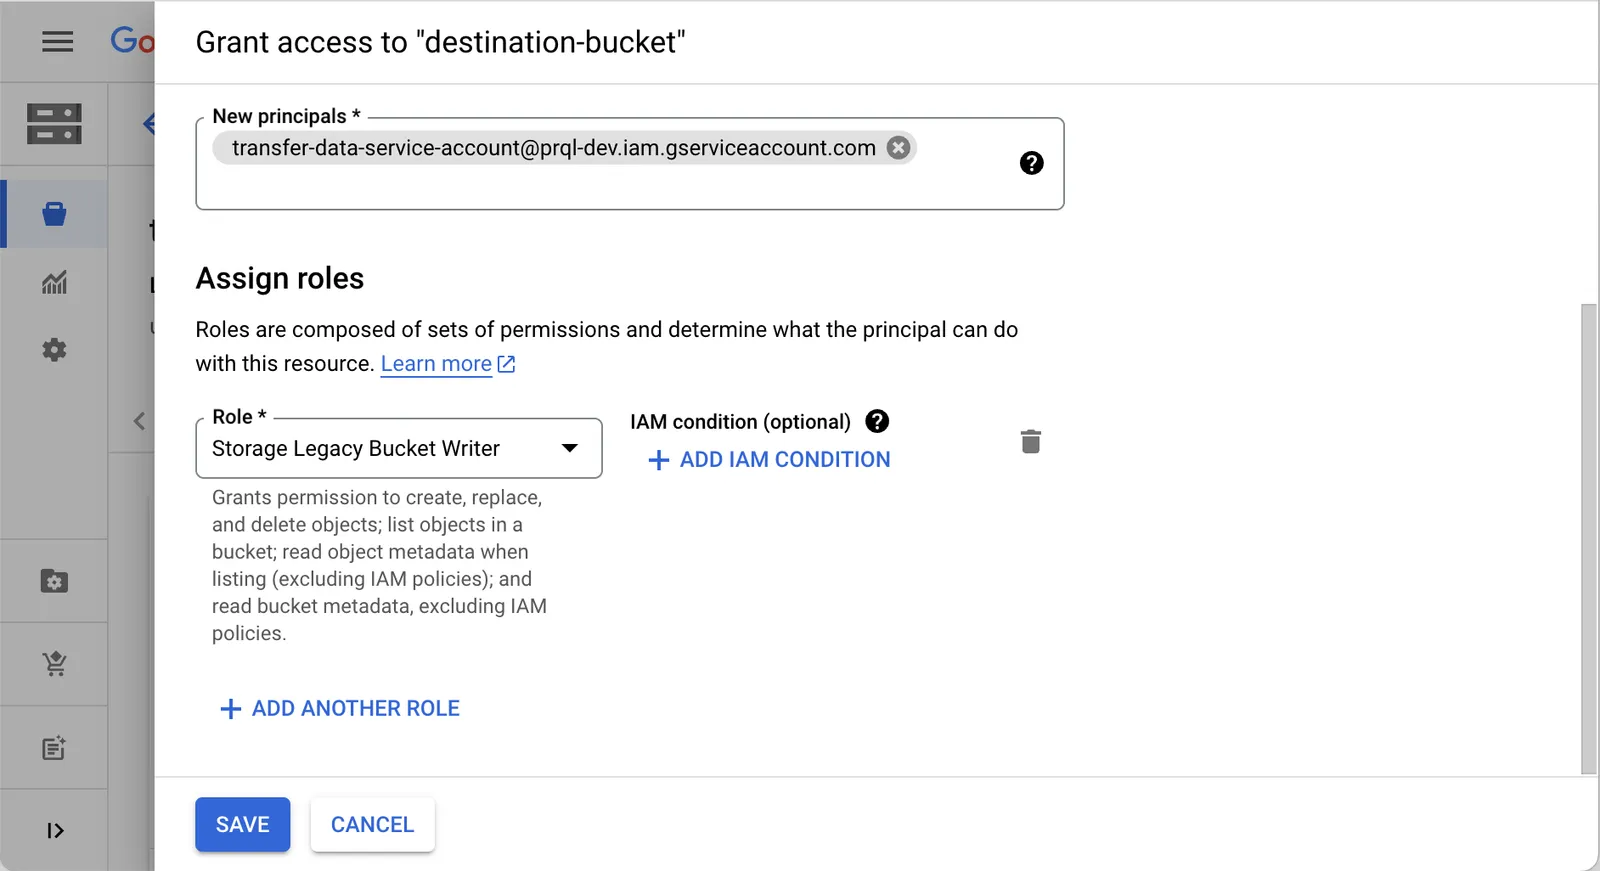The width and height of the screenshot is (1600, 871).
Task: Click the IAM condition help icon
Action: [x=877, y=421]
